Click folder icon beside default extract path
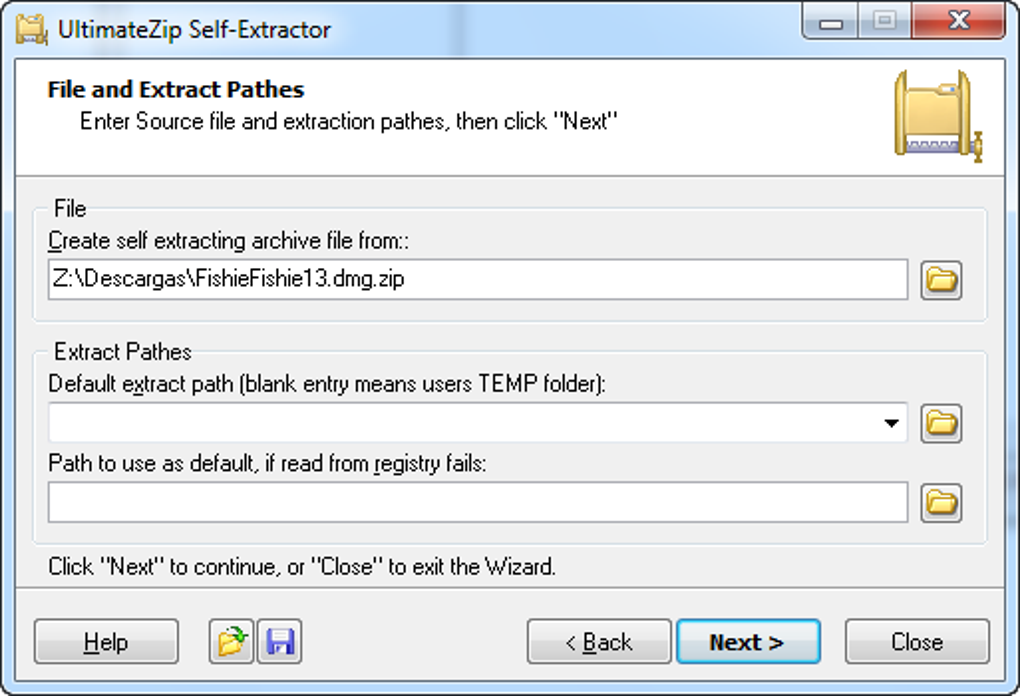The height and width of the screenshot is (696, 1020). click(x=941, y=423)
